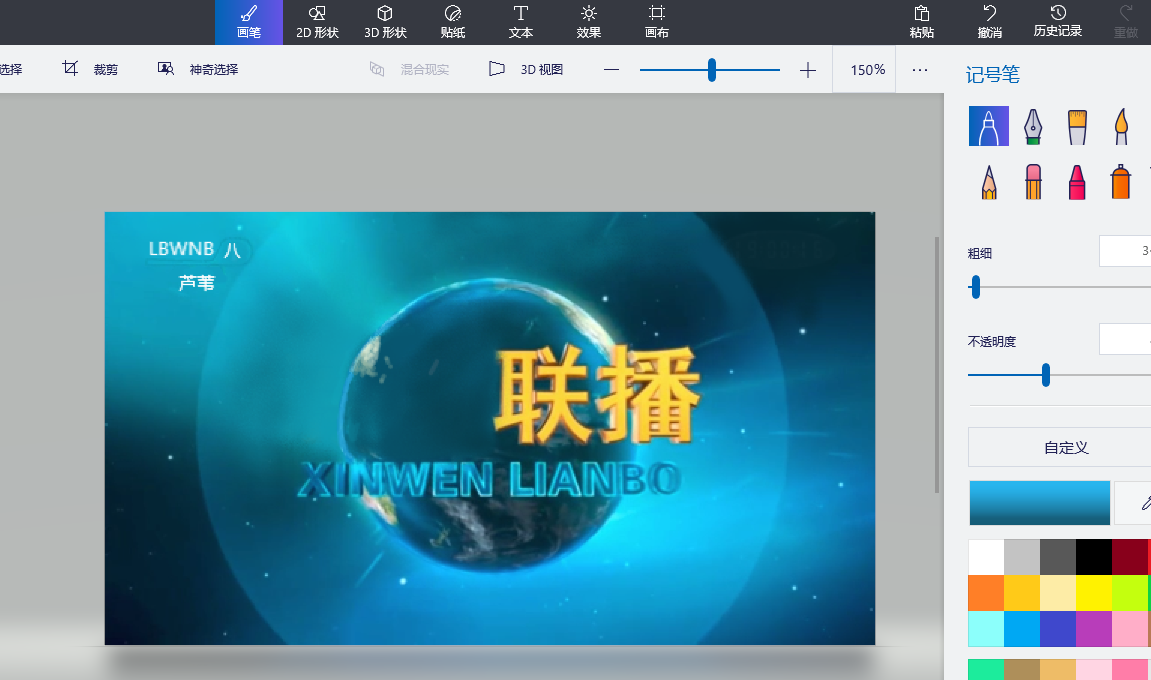Select the Spray can tool
This screenshot has width=1151, height=680.
[1121, 181]
